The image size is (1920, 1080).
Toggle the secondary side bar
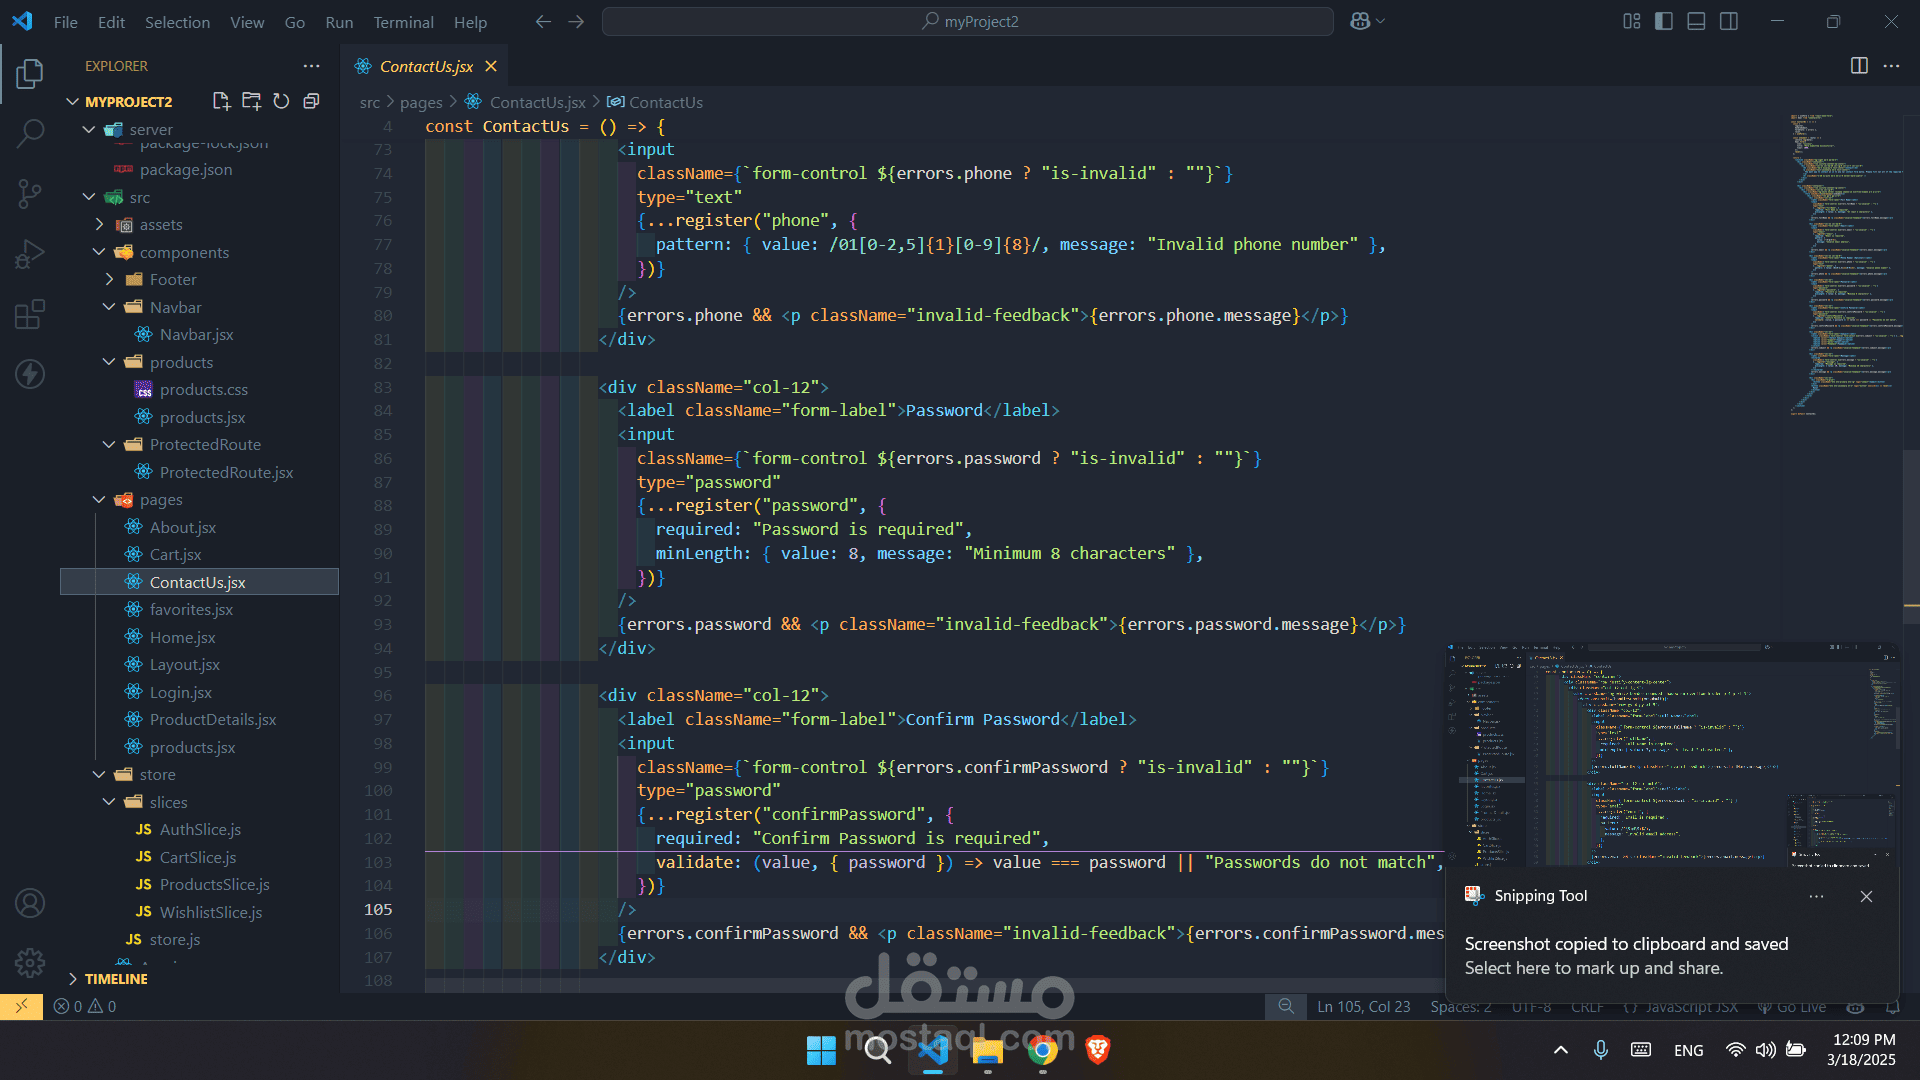pos(1729,21)
